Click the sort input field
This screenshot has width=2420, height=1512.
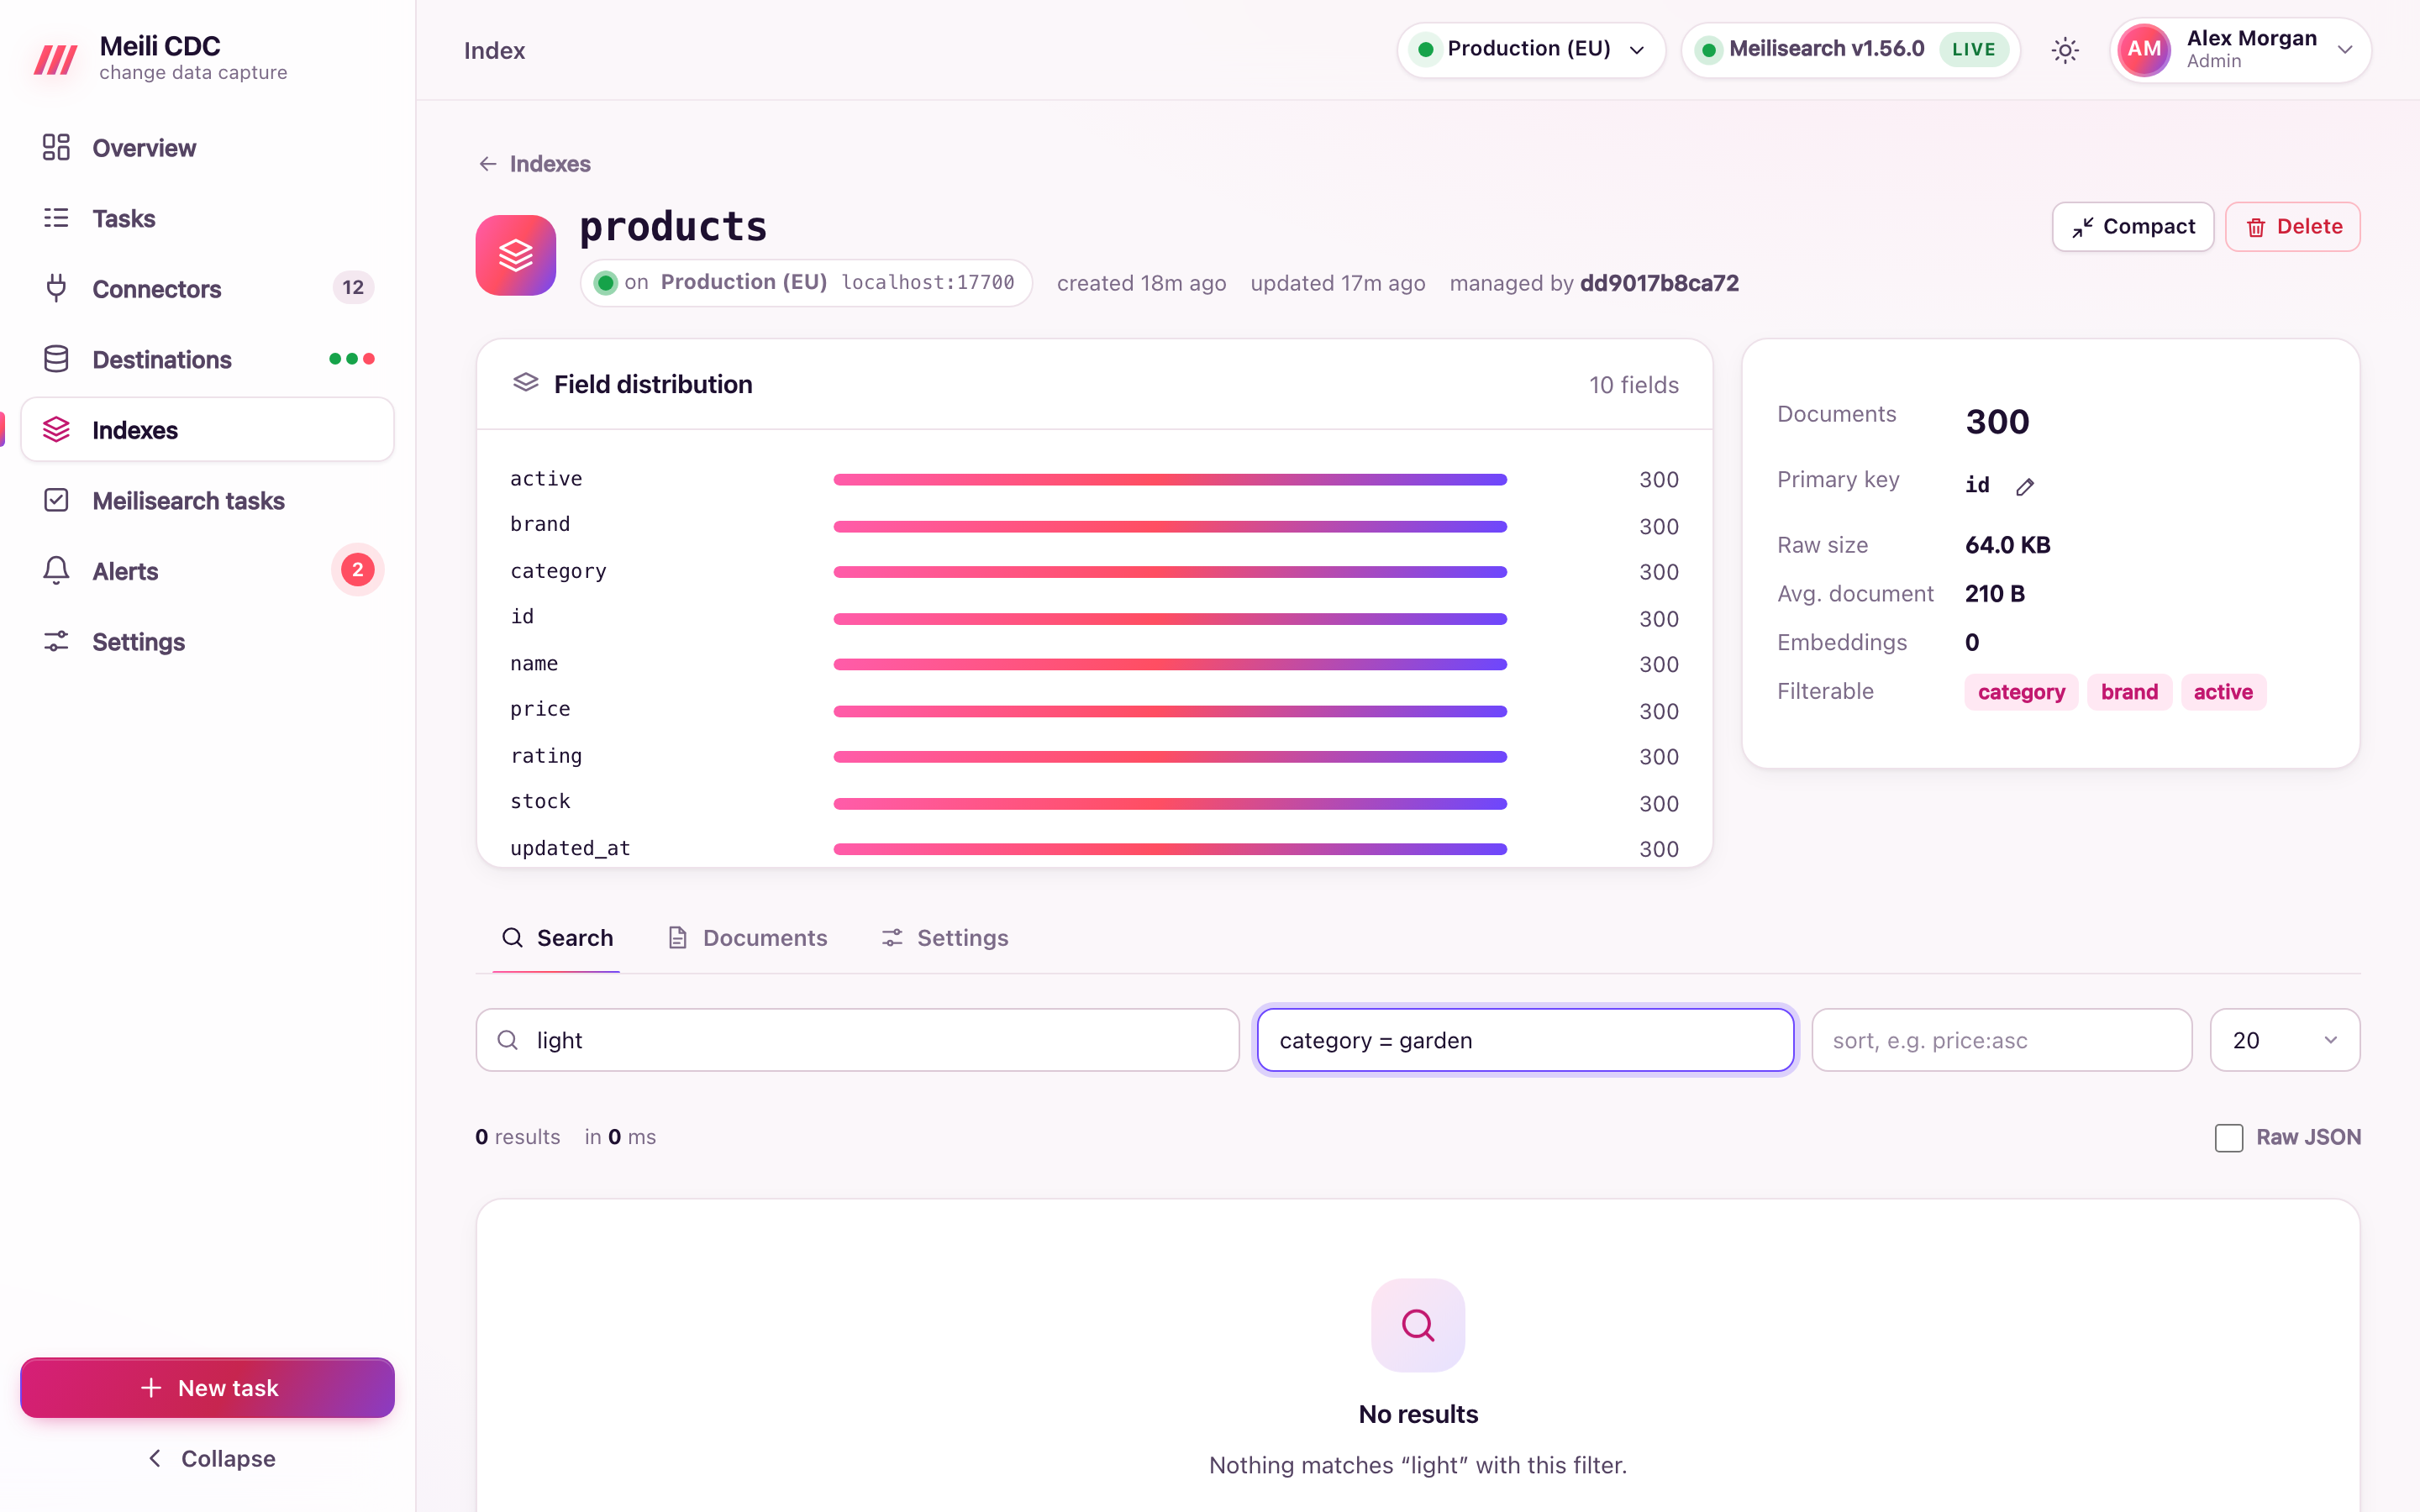[x=2002, y=1040]
